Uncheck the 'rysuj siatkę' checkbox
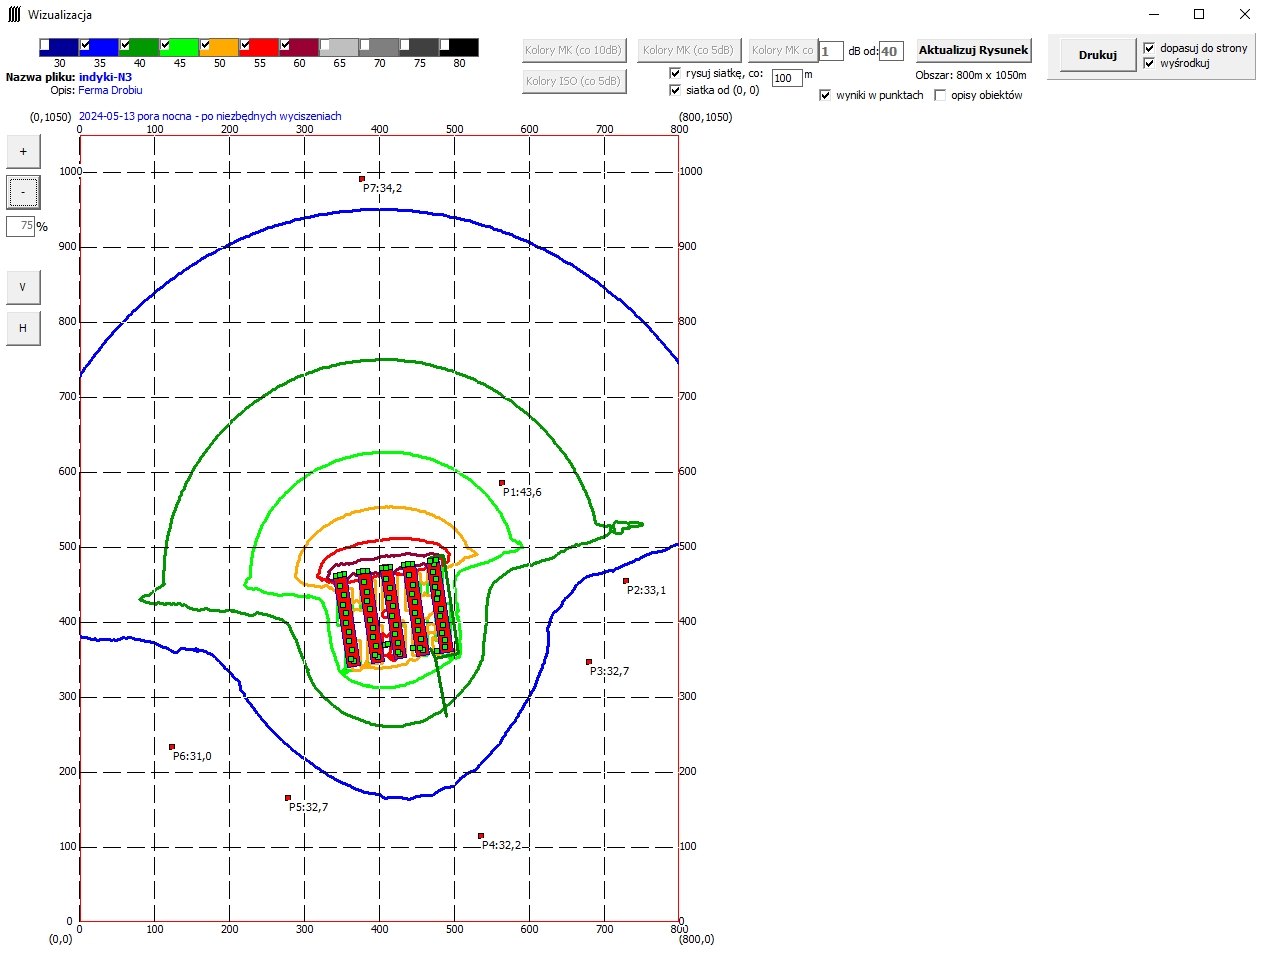 click(675, 73)
